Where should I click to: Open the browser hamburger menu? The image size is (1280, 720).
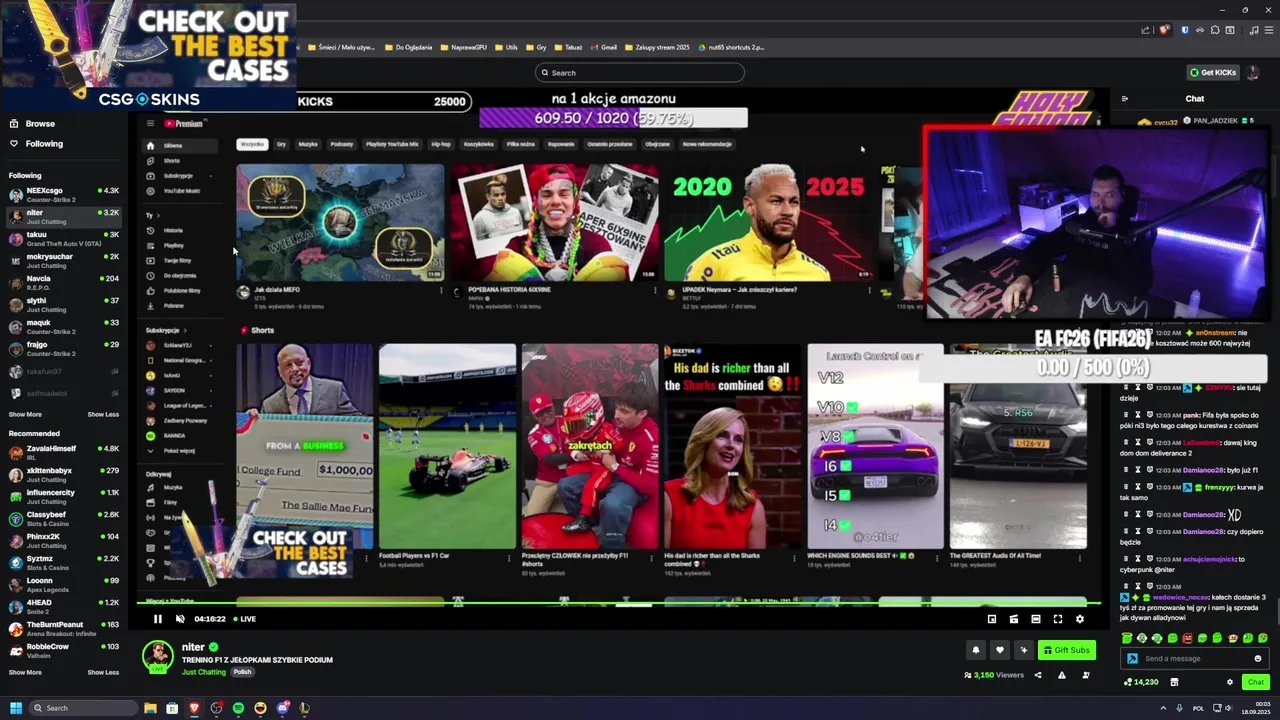(1267, 30)
